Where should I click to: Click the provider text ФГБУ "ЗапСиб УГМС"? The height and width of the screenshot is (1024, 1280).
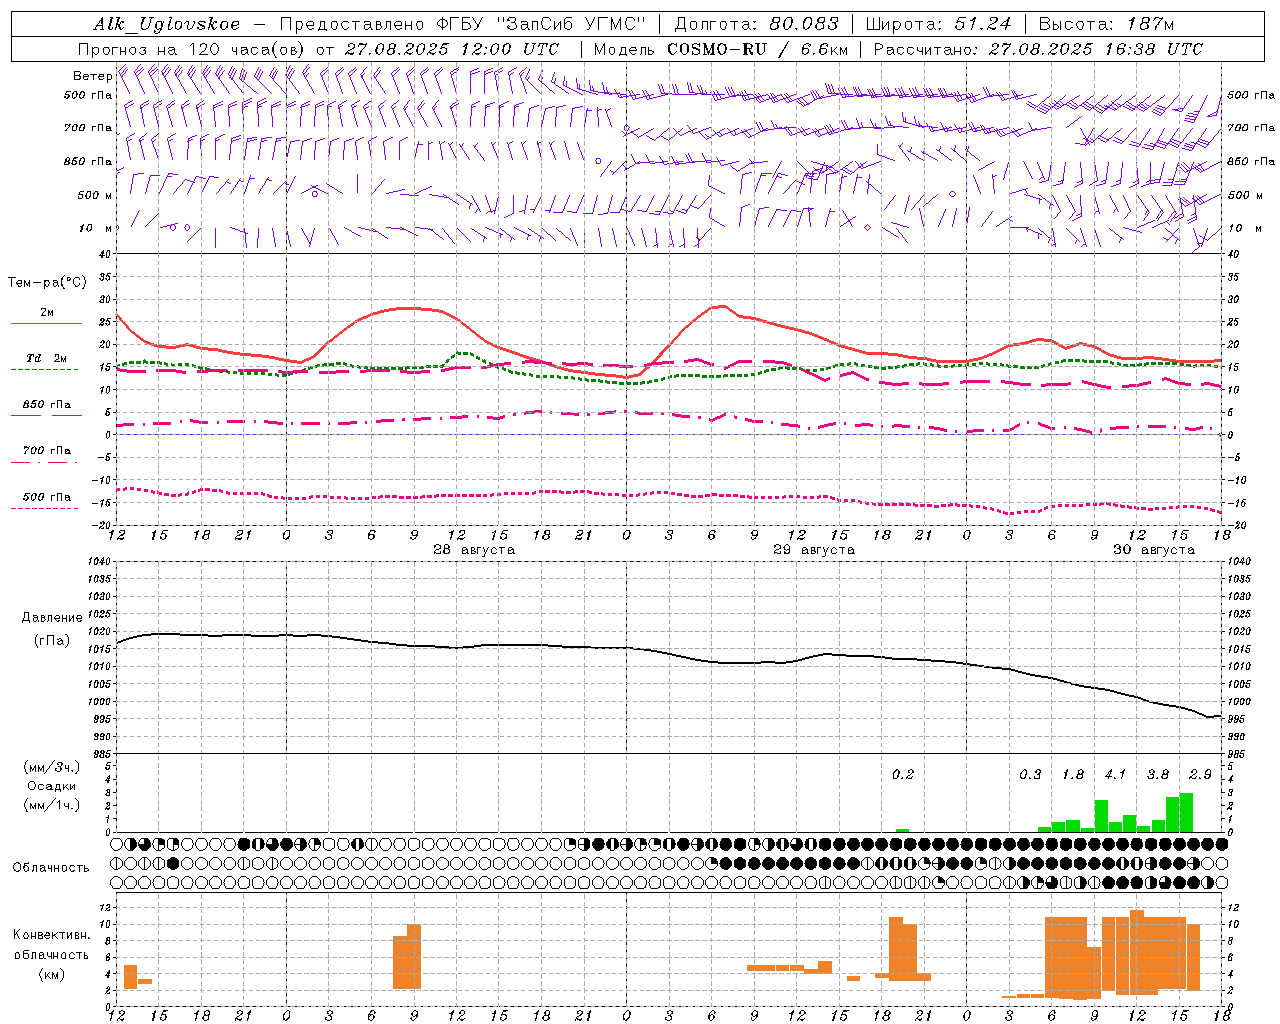[539, 24]
